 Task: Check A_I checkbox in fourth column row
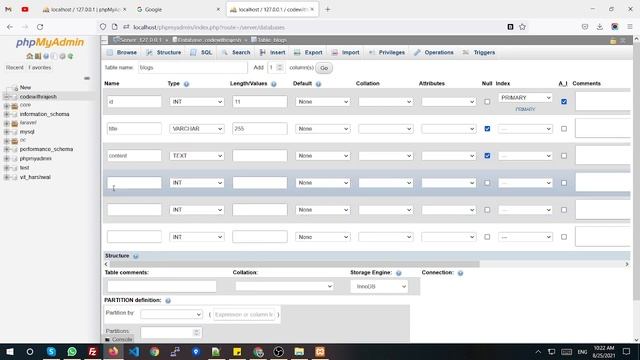pyautogui.click(x=564, y=183)
